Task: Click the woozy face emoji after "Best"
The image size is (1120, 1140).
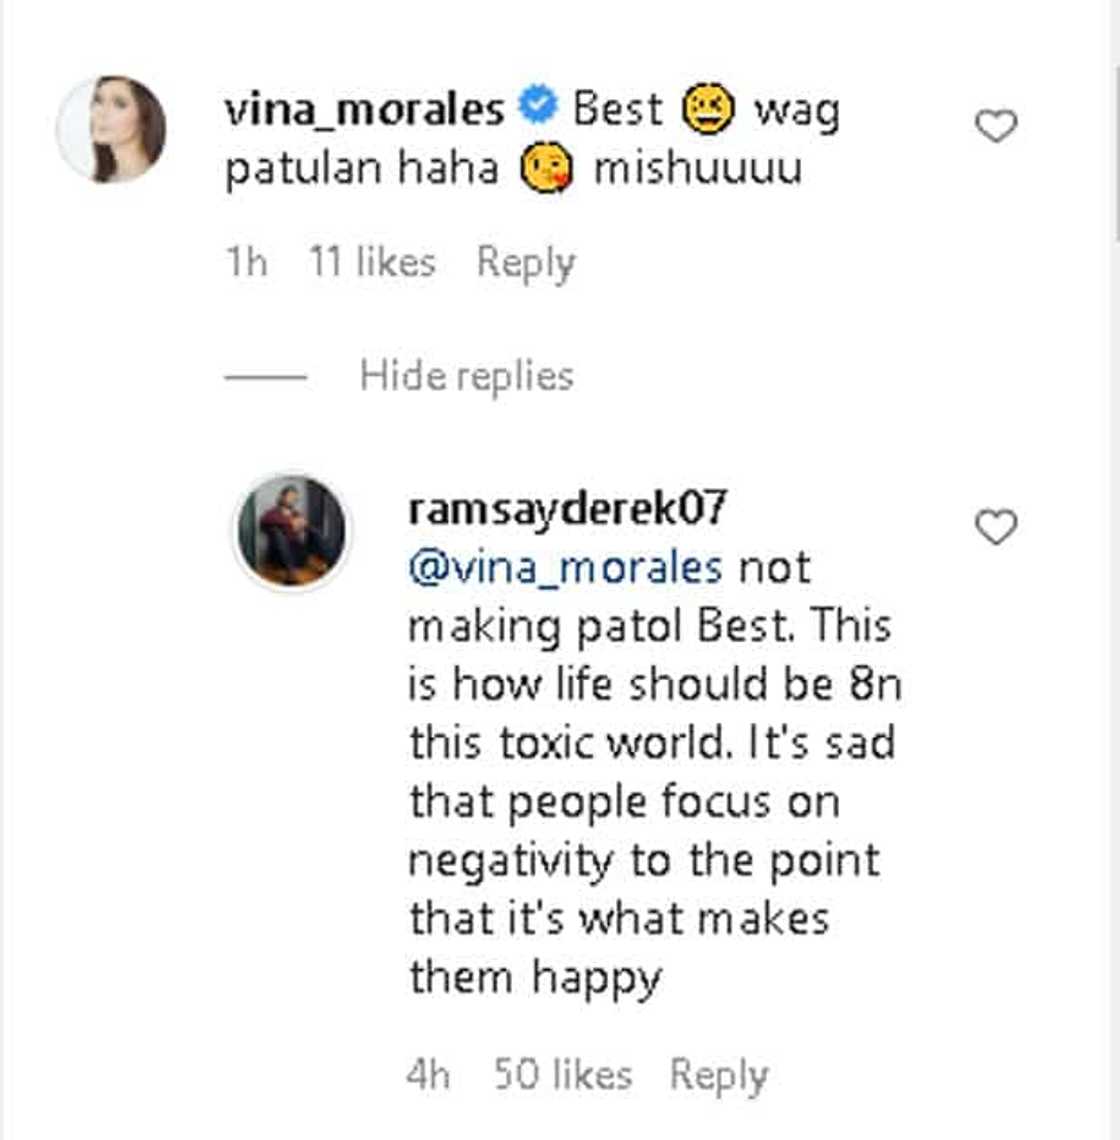Action: coord(708,109)
